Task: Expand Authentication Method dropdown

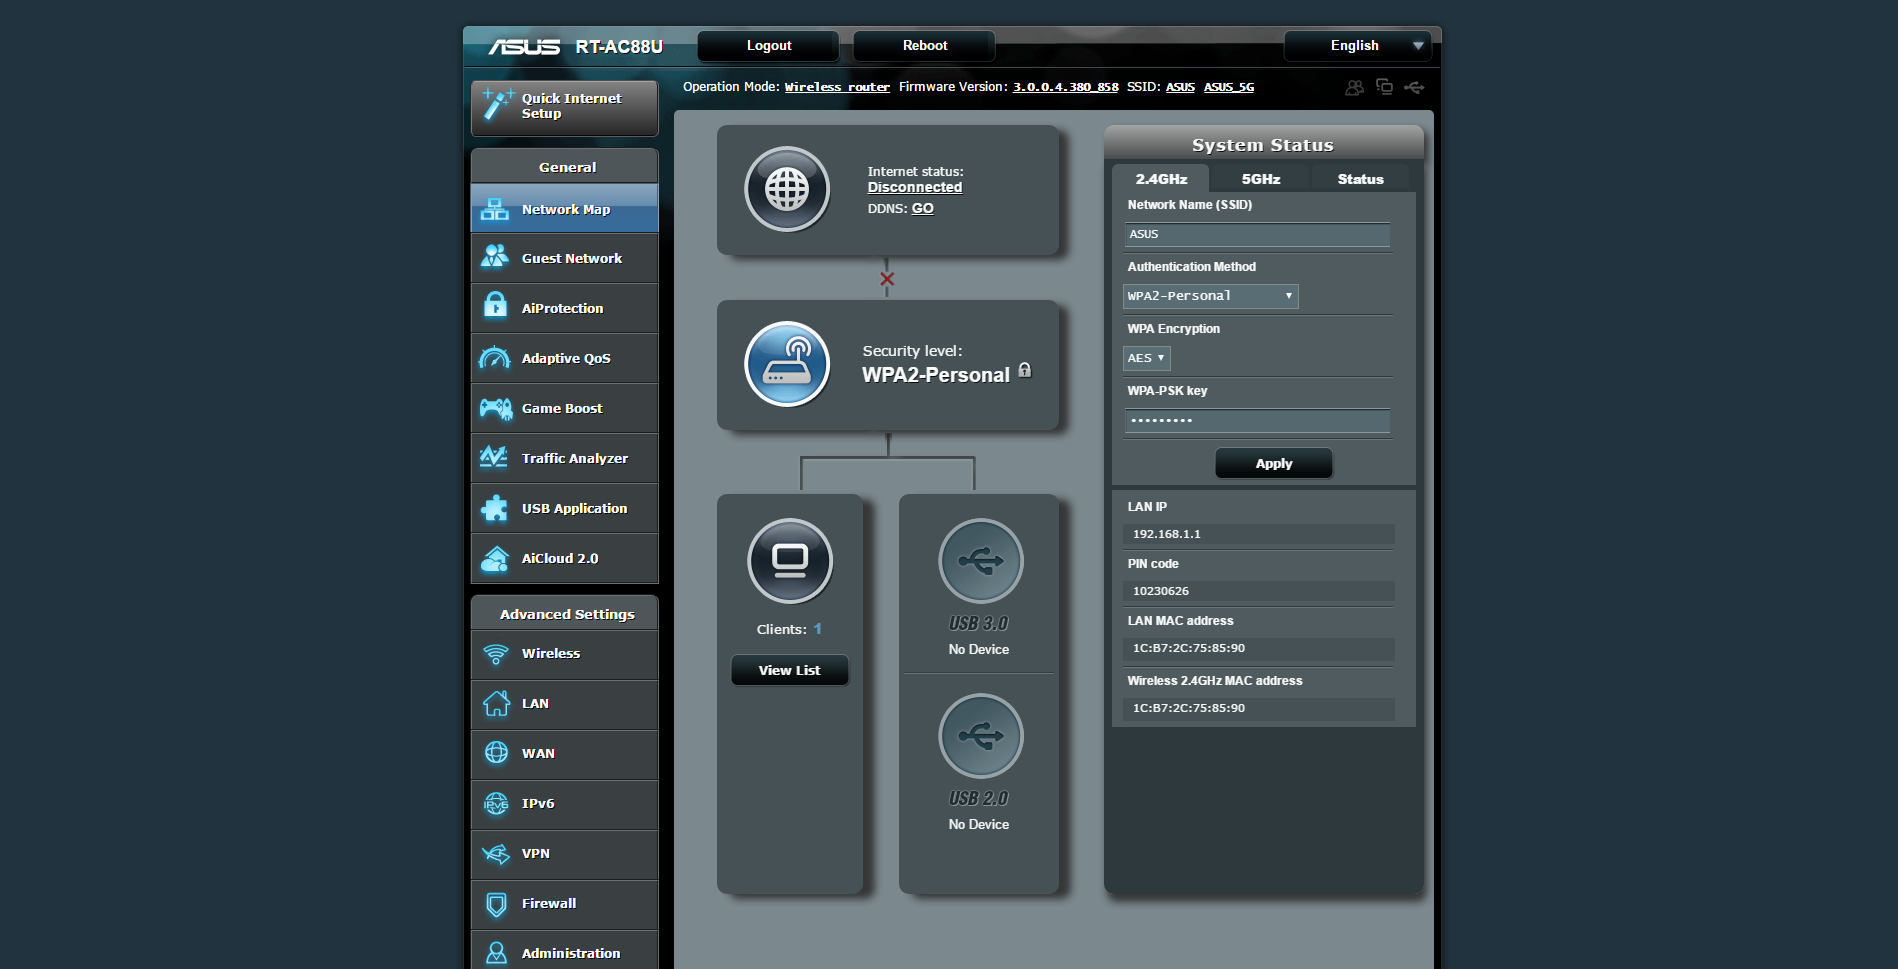Action: coord(1210,296)
